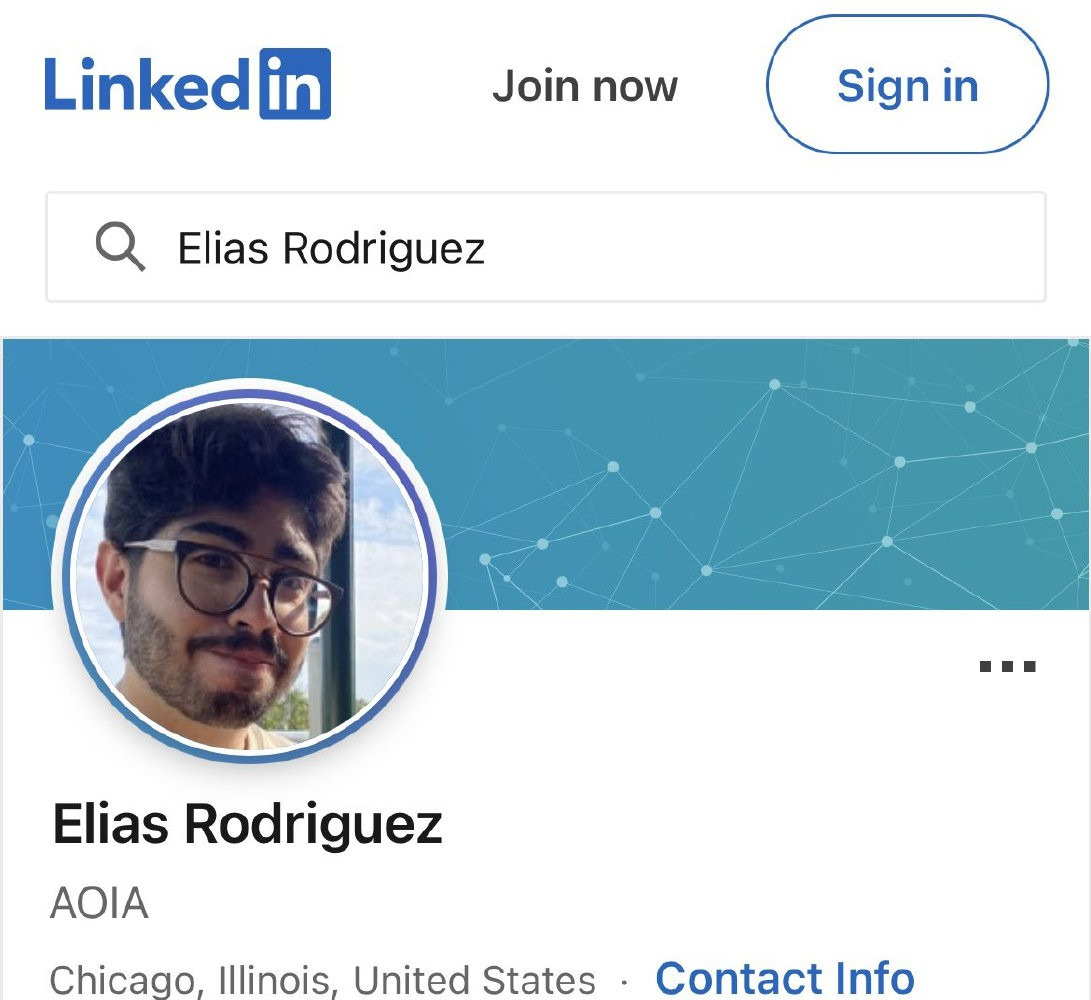
Task: Click the 'Rodriguez' word inside the search box
Action: coord(383,249)
